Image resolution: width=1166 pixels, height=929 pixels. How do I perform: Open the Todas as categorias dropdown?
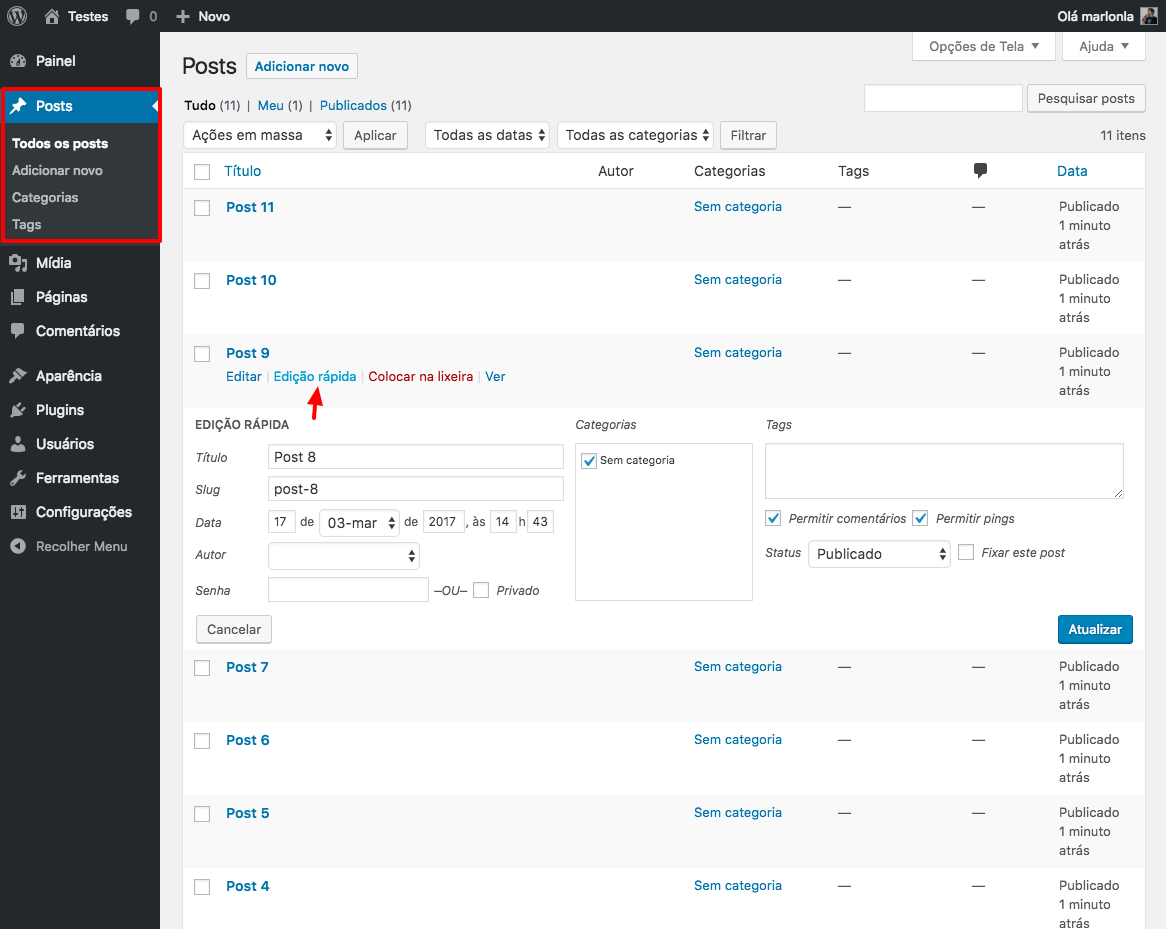click(635, 135)
